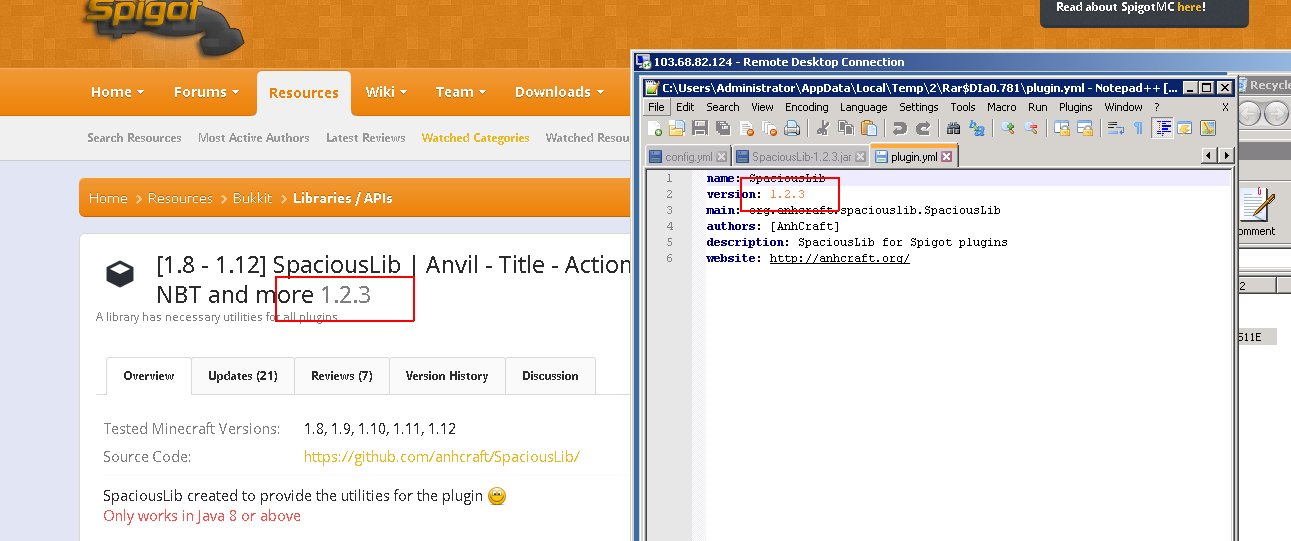Click Libraries / APIs breadcrumb

pos(342,198)
